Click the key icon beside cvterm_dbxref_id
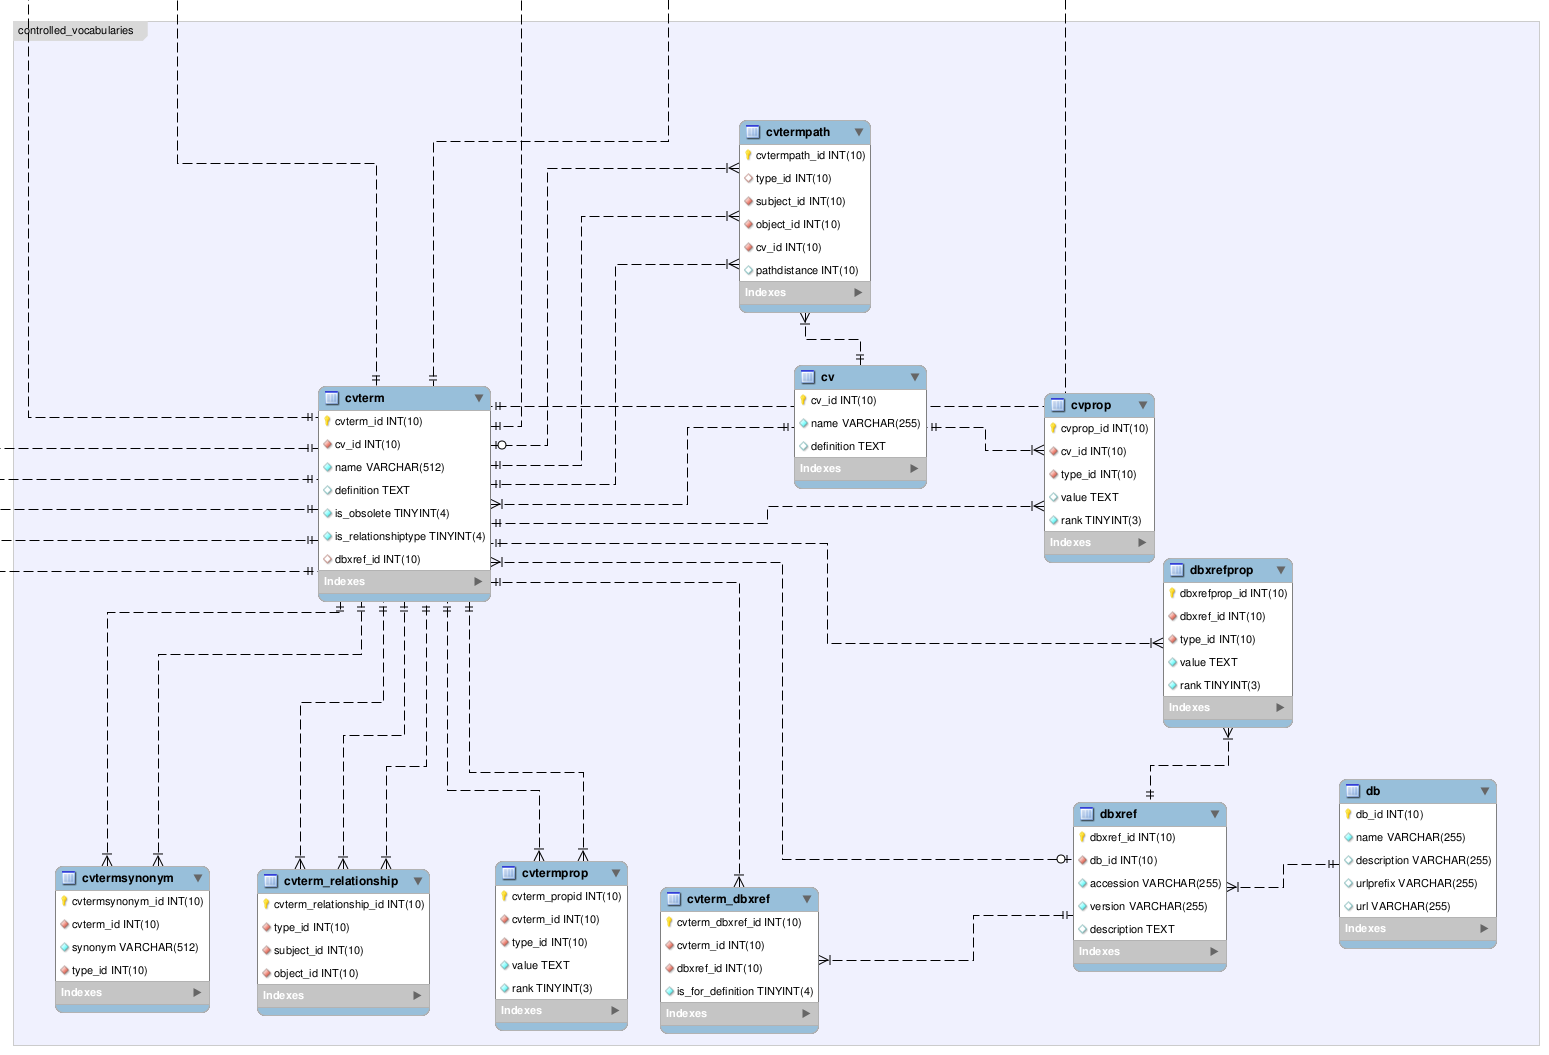The width and height of the screenshot is (1549, 1055). point(671,922)
